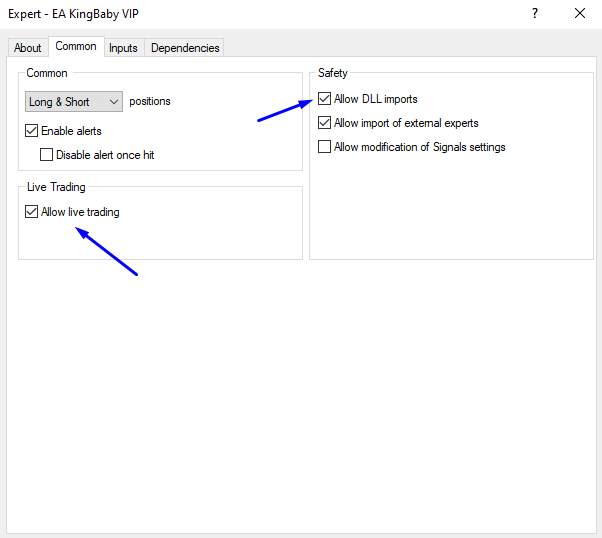
Task: Click the 'Safety' group heading
Action: click(x=332, y=73)
